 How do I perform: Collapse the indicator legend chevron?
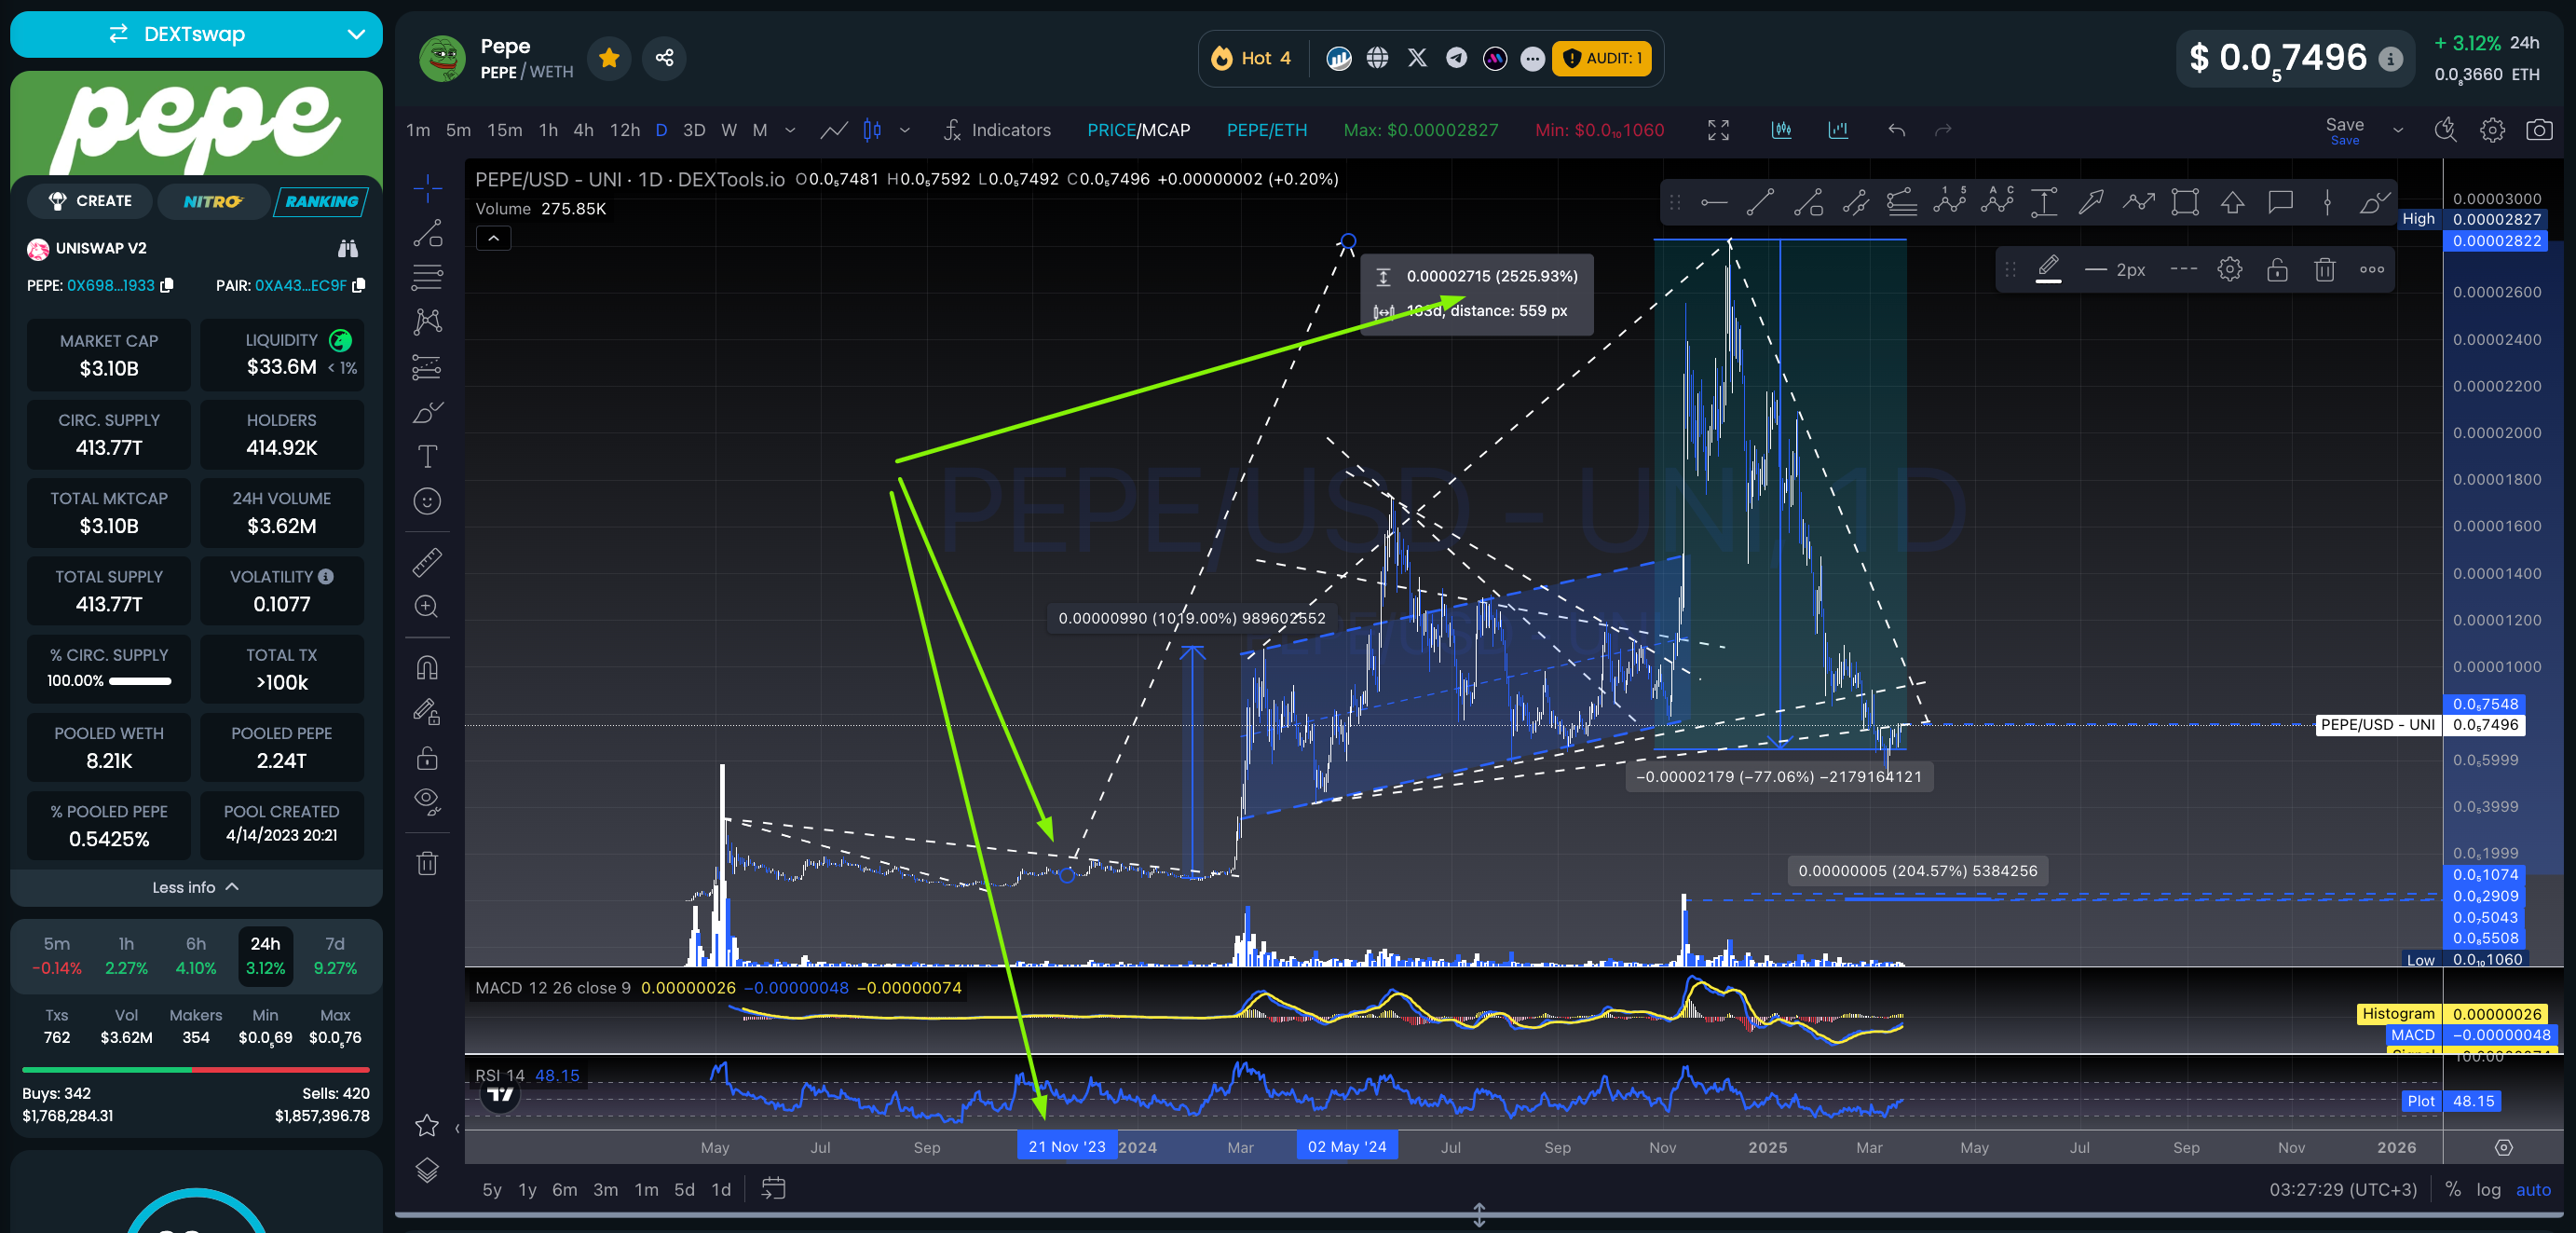click(493, 238)
